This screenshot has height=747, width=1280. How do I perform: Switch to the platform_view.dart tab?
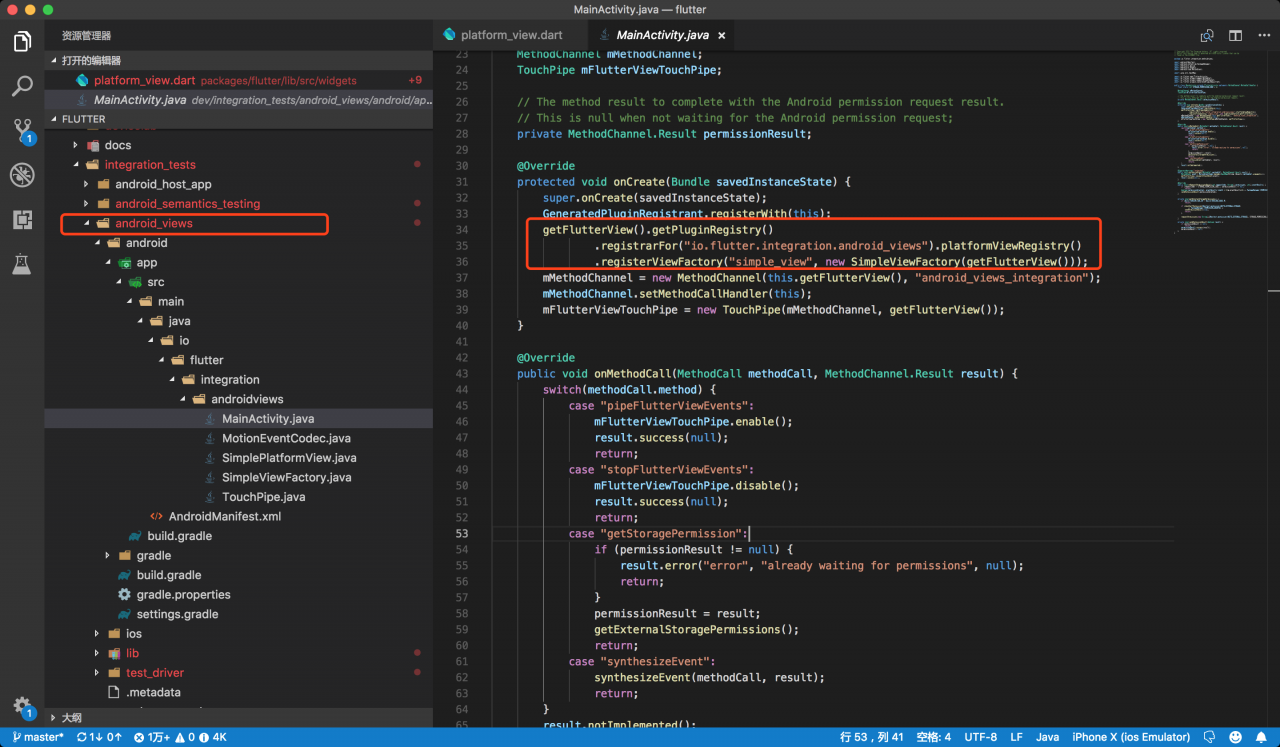point(509,35)
